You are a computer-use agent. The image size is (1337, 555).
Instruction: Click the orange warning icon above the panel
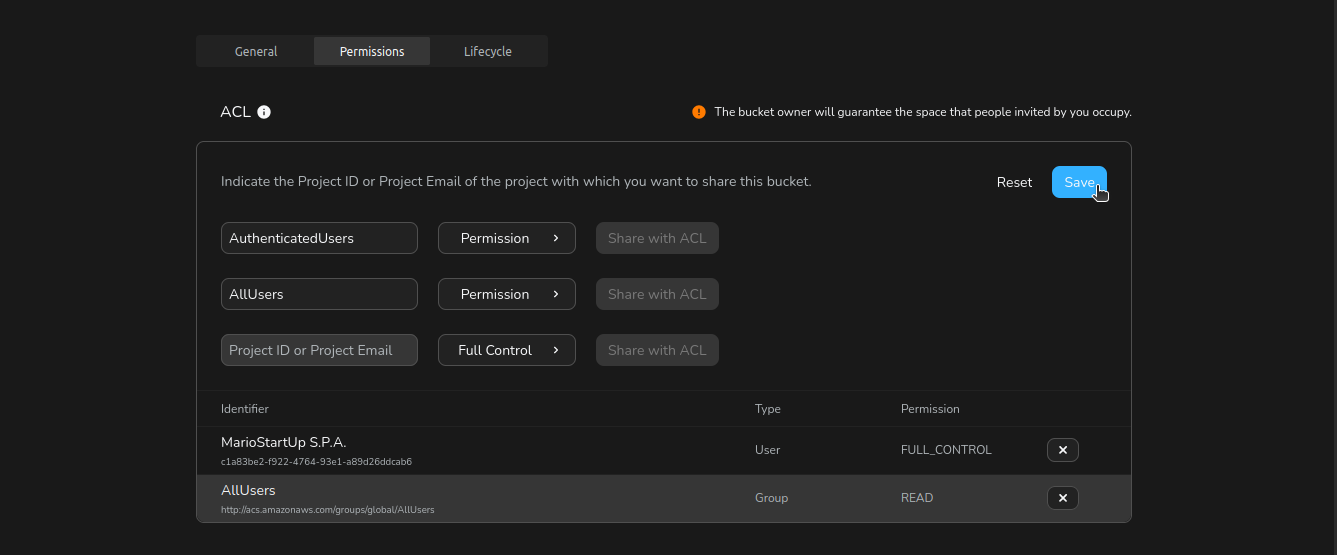coord(699,112)
